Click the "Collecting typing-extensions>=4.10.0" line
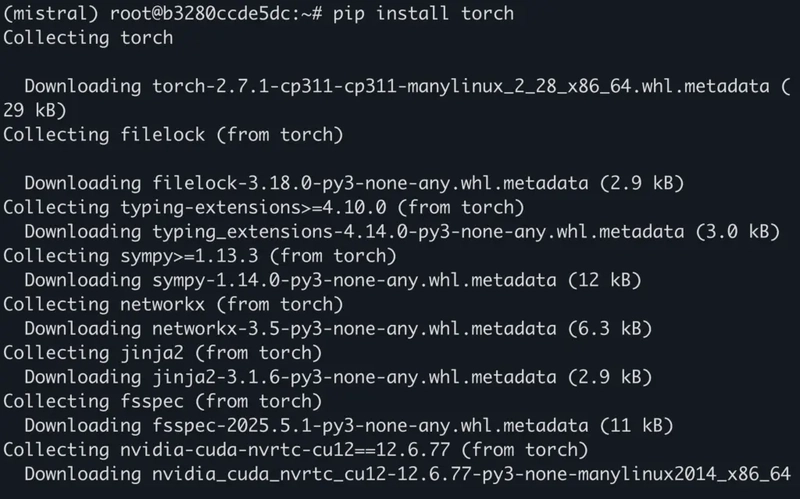The height and width of the screenshot is (499, 800). tap(264, 207)
